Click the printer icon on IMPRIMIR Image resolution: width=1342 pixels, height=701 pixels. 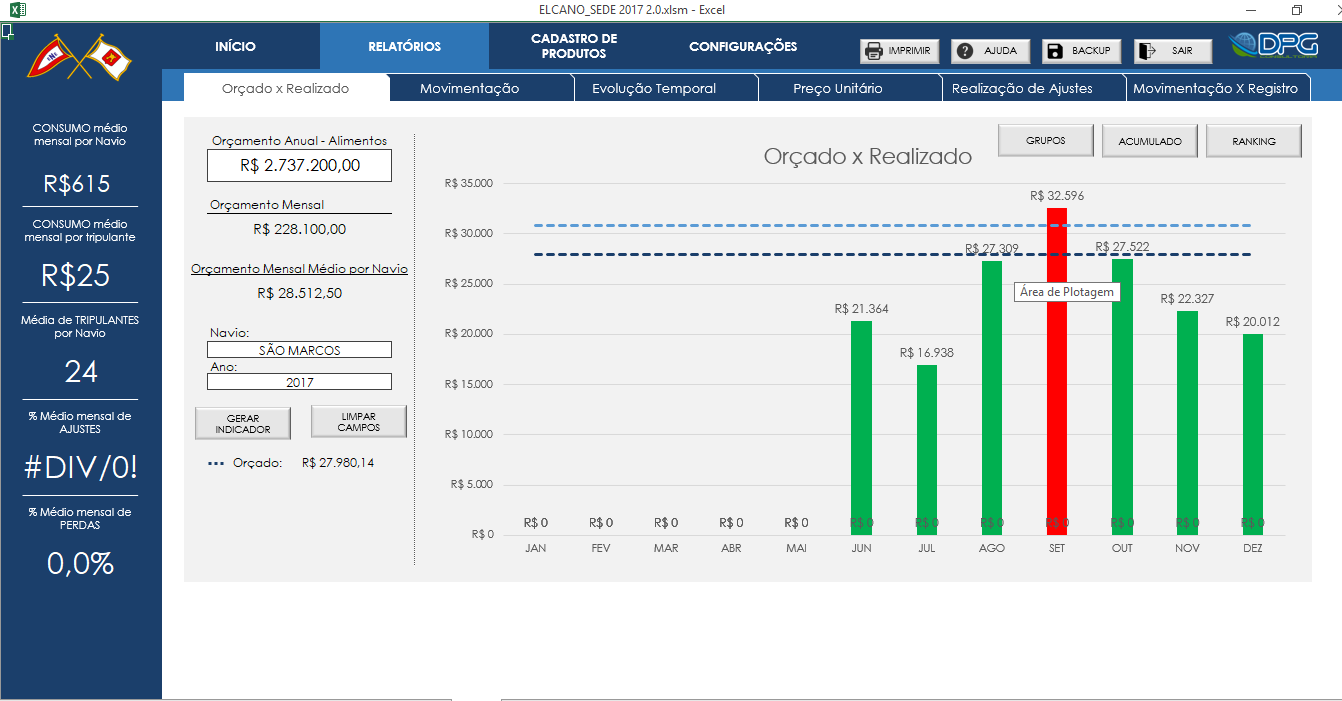click(873, 51)
